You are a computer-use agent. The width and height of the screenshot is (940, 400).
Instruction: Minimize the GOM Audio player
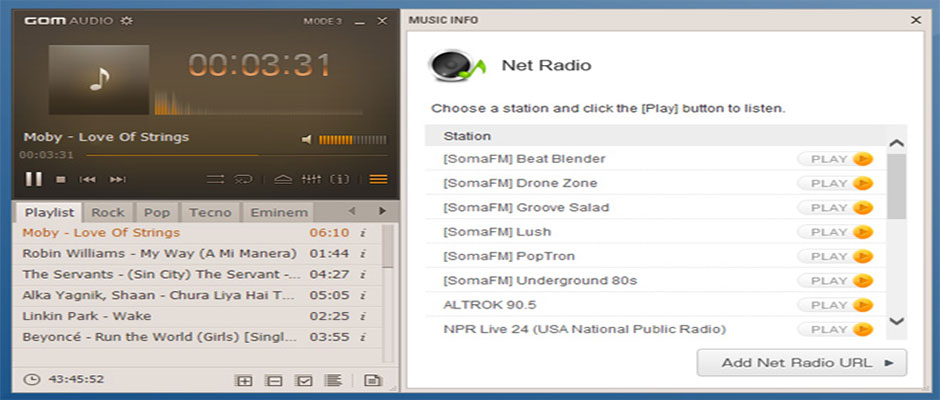pos(360,22)
